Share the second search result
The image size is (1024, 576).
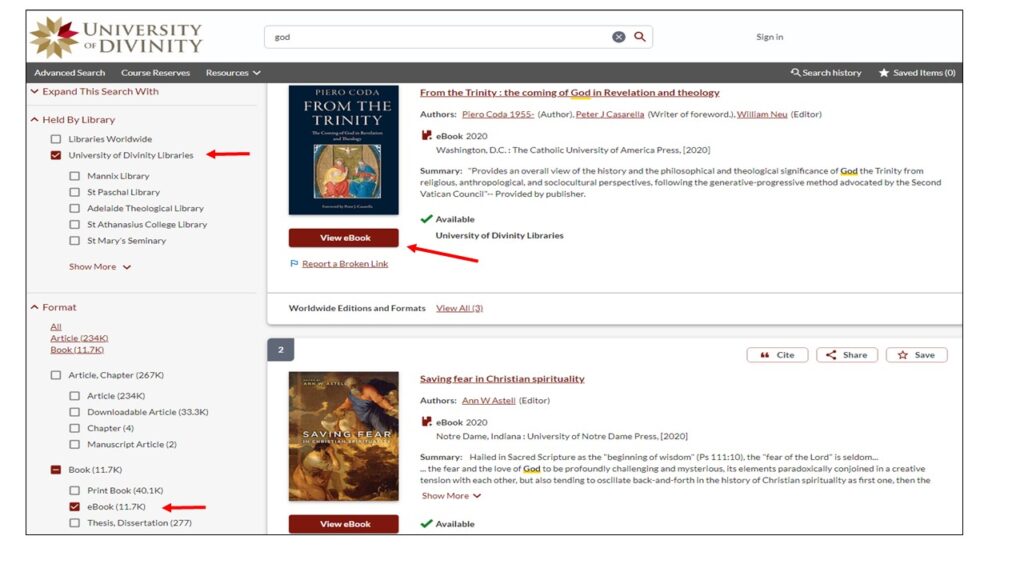pyautogui.click(x=847, y=355)
